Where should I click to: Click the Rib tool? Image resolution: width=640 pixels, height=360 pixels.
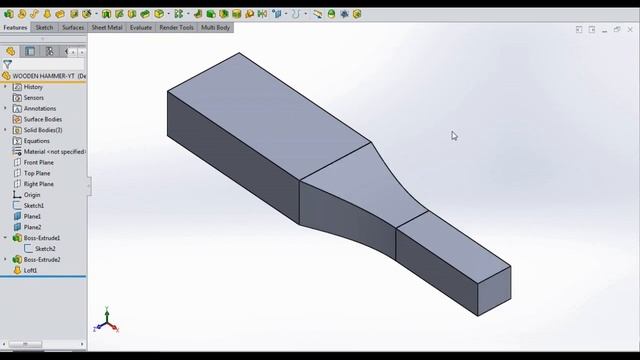point(198,14)
